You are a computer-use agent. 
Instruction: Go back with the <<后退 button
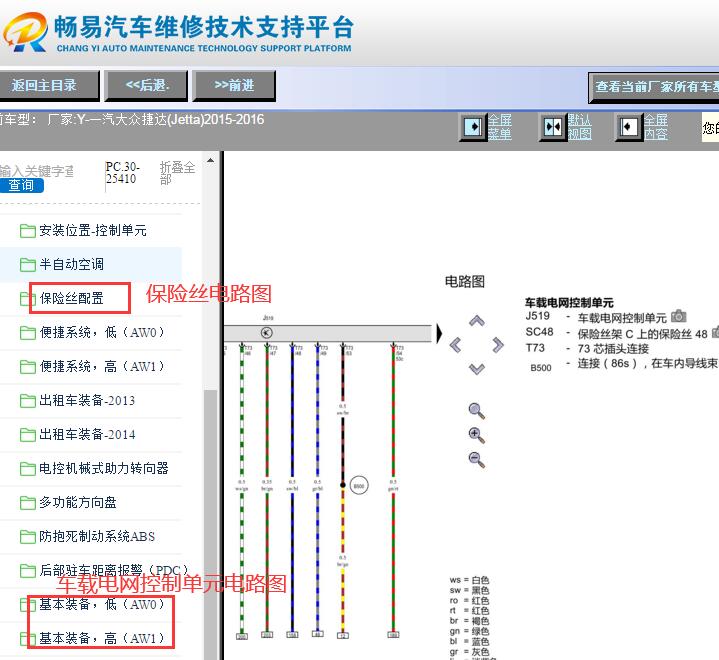(x=146, y=85)
